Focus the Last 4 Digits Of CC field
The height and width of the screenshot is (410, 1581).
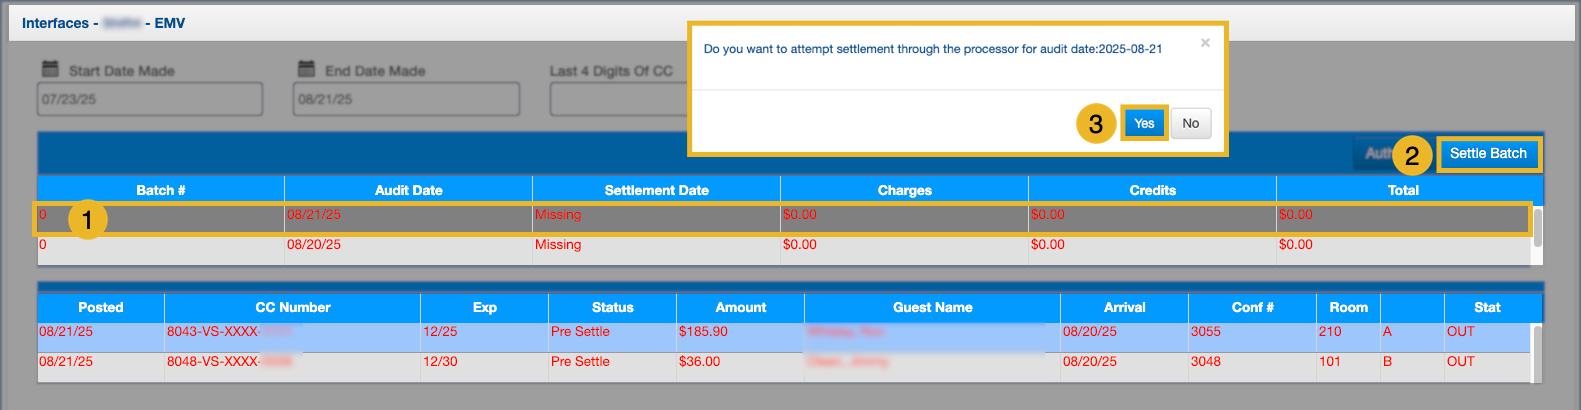click(617, 99)
